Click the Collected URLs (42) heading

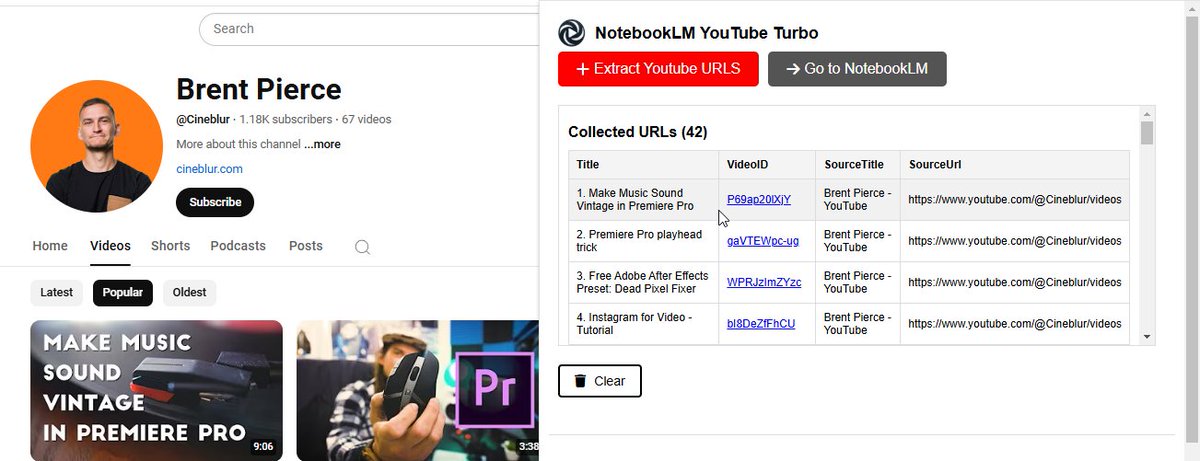point(638,132)
